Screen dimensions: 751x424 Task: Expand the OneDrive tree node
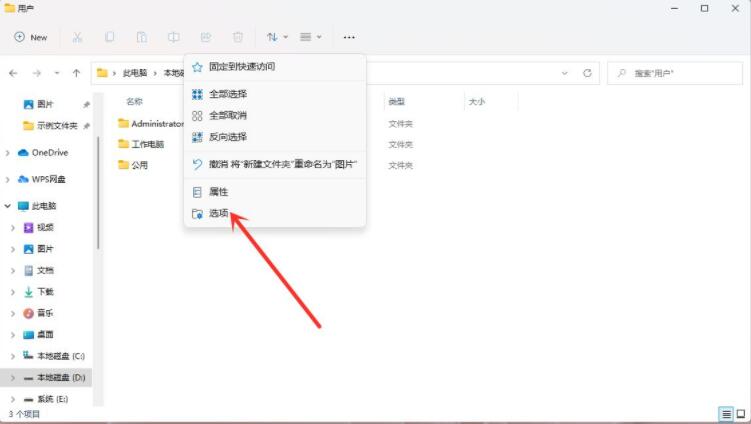click(8, 153)
